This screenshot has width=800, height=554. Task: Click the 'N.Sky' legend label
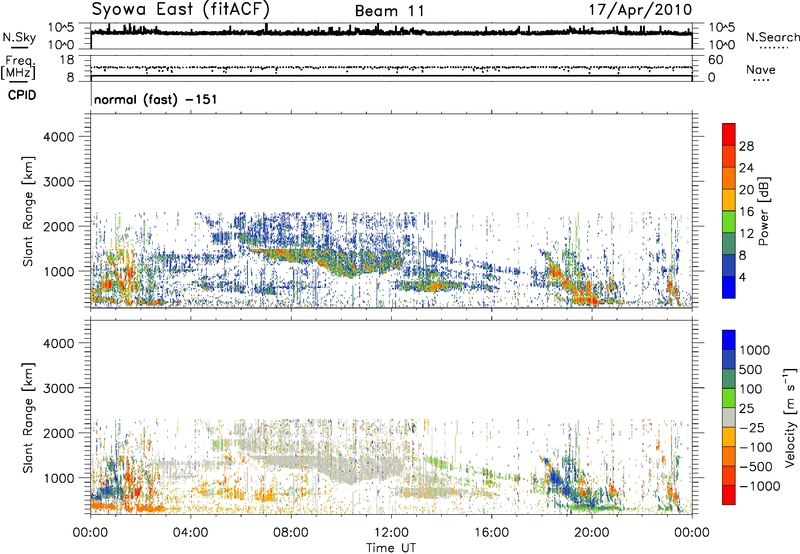coord(19,37)
